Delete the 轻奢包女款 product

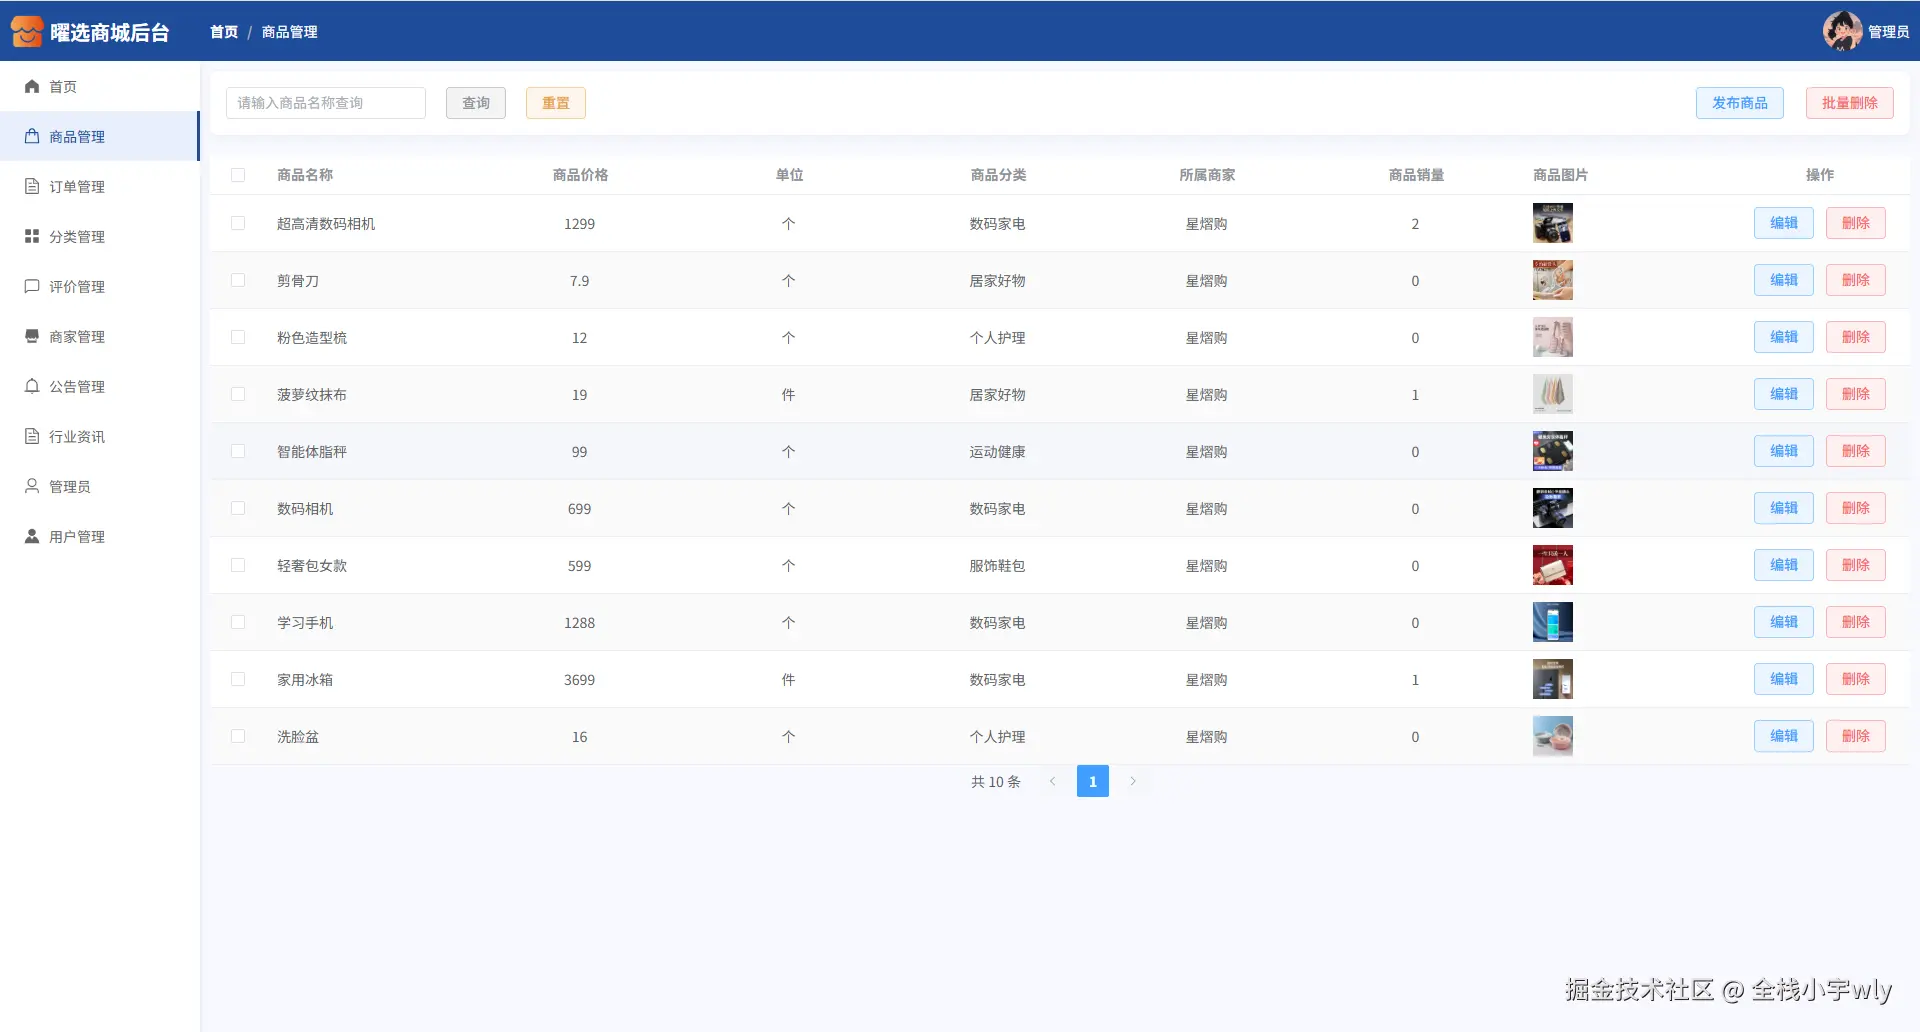(1856, 565)
